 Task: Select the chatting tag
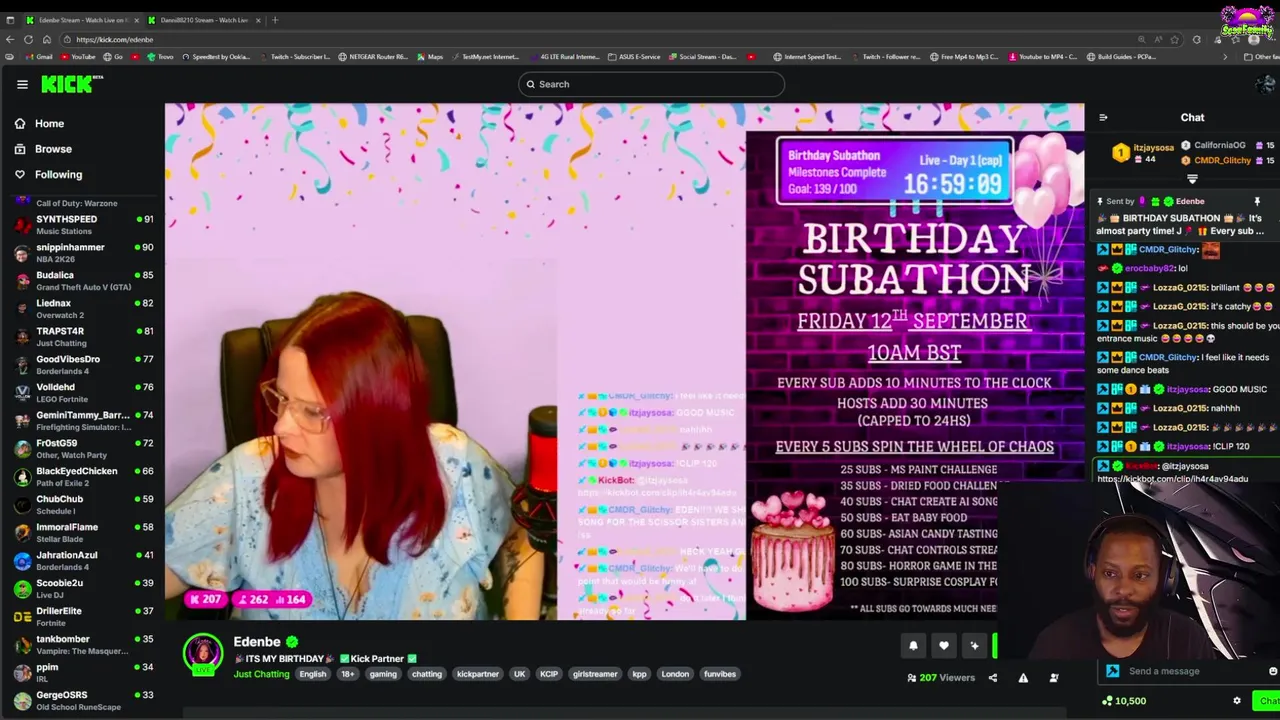point(427,674)
